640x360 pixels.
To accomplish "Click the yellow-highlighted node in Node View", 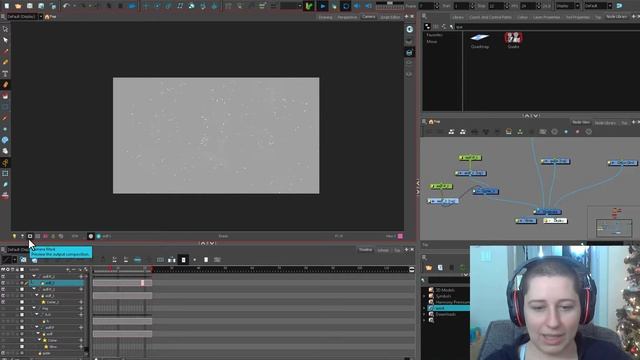I will (556, 221).
